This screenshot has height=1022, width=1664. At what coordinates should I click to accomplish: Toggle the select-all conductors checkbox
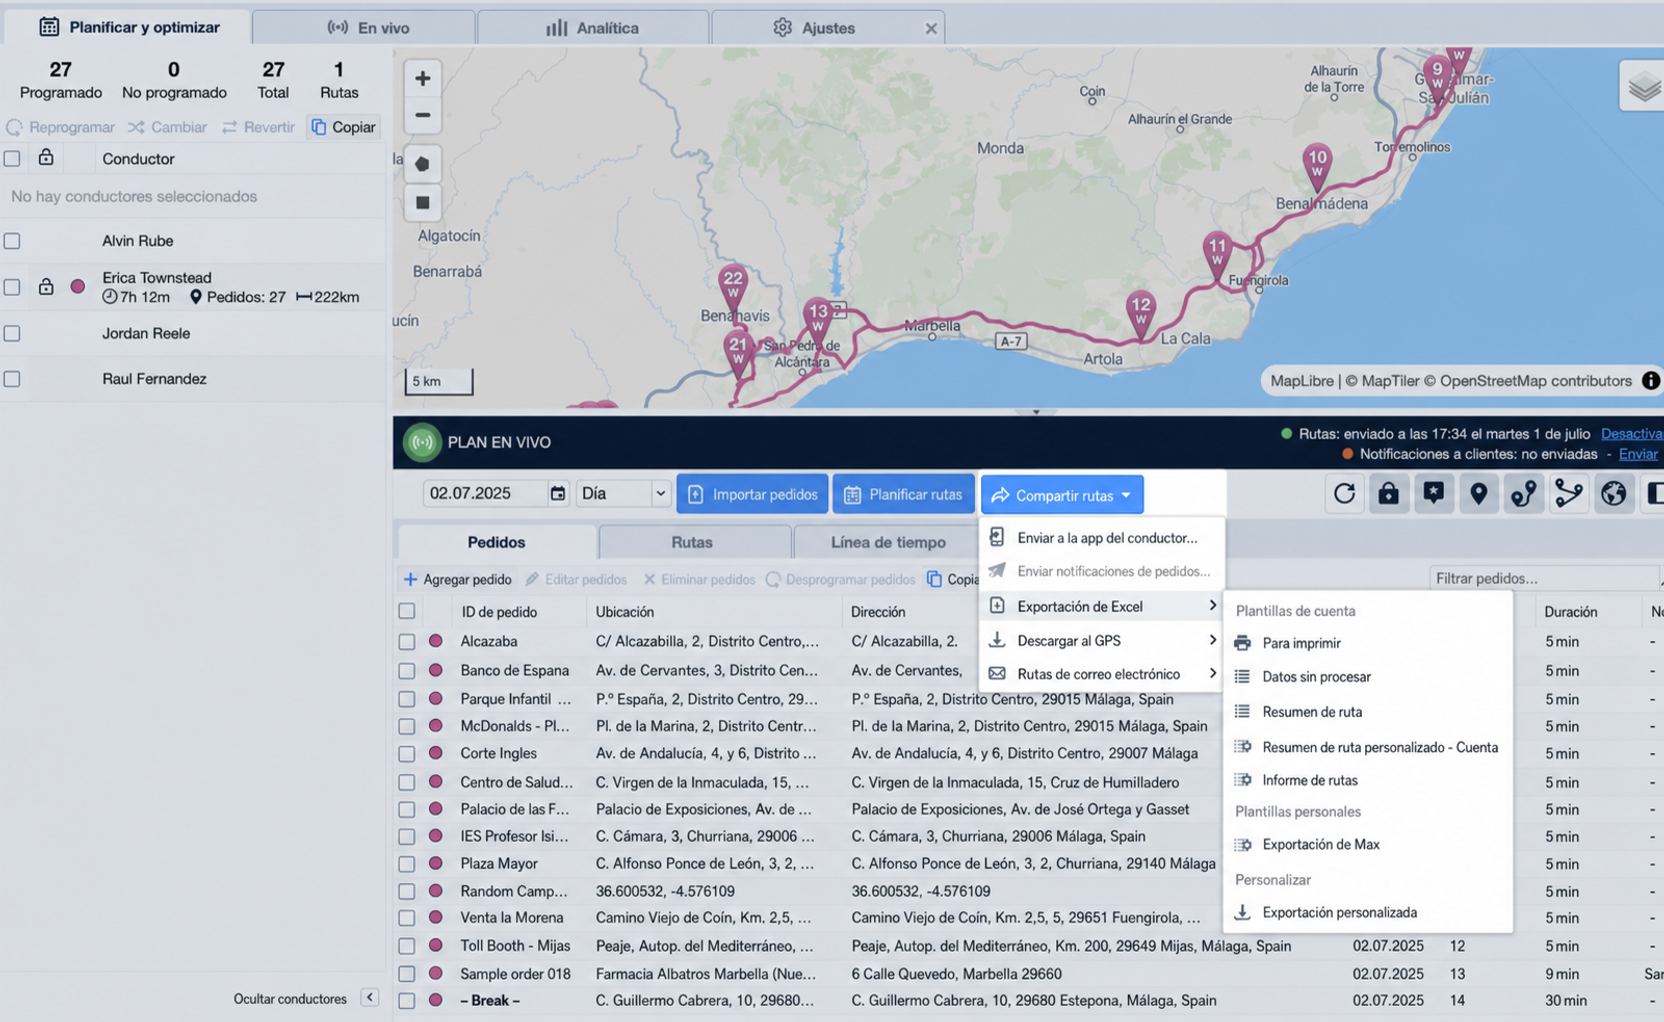(x=12, y=158)
